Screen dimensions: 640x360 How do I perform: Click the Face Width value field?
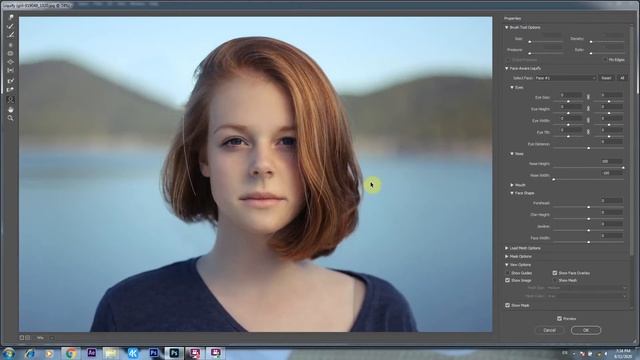(x=611, y=236)
